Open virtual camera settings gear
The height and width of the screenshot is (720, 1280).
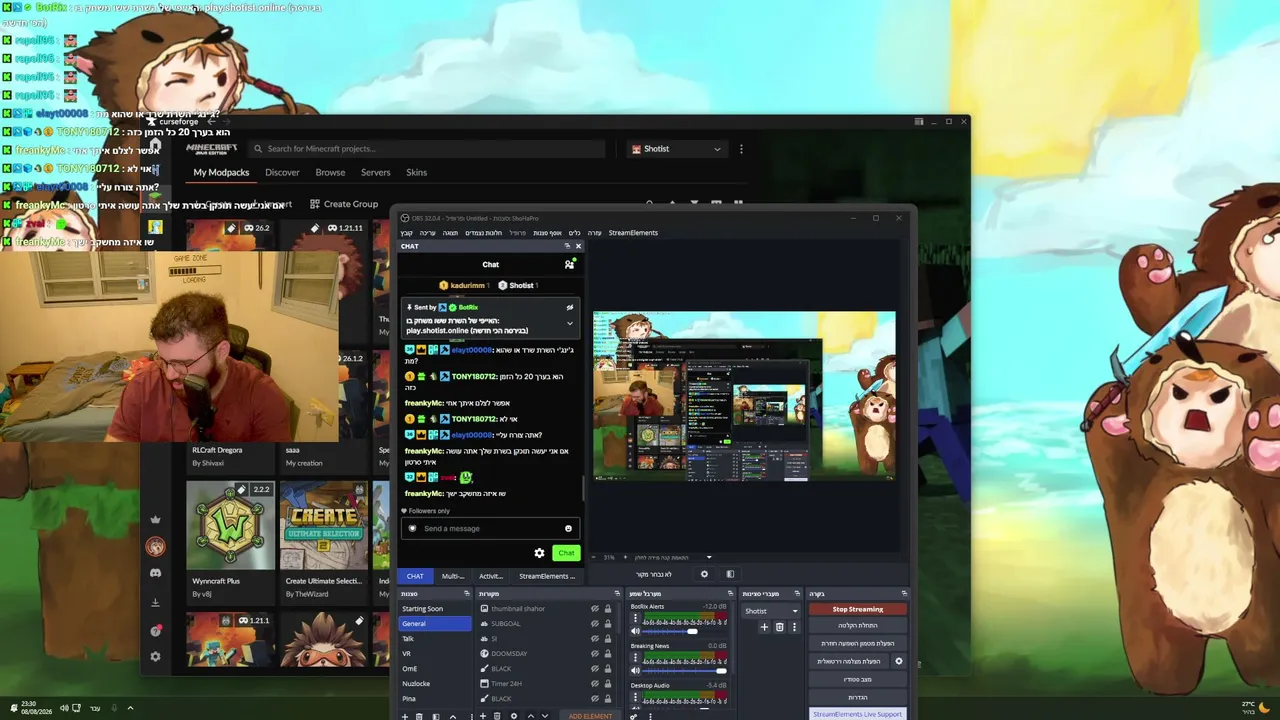[x=899, y=661]
